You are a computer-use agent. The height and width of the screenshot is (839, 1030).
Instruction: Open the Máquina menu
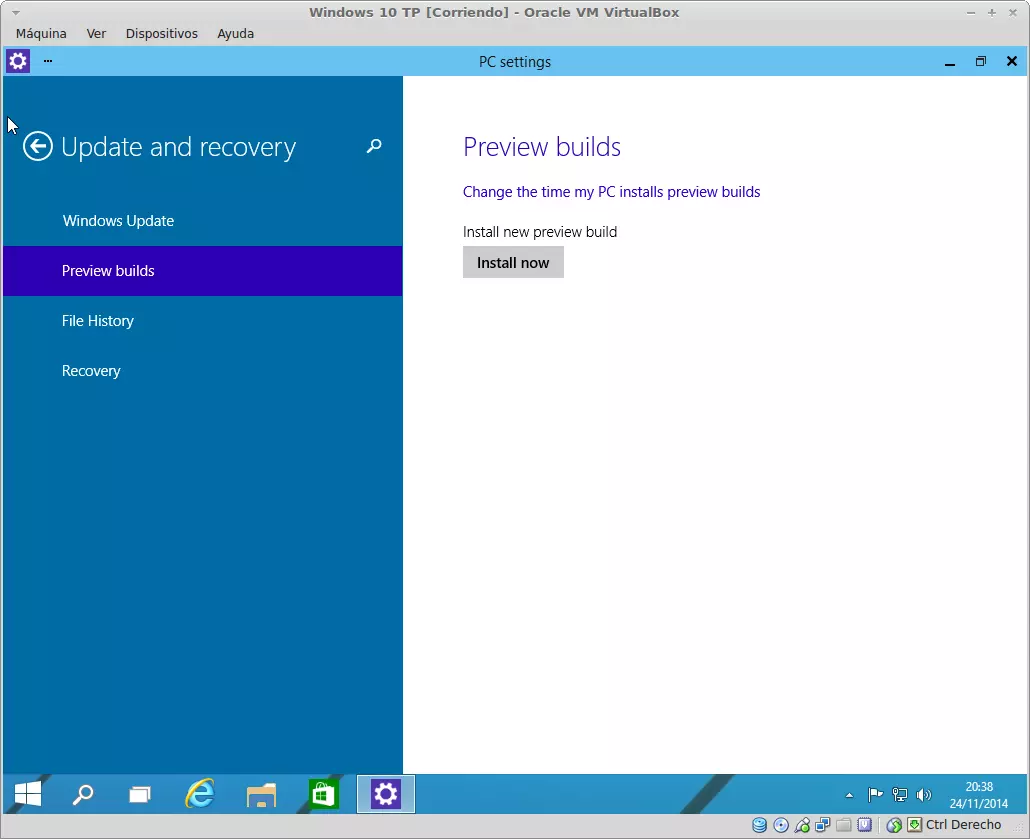(41, 33)
